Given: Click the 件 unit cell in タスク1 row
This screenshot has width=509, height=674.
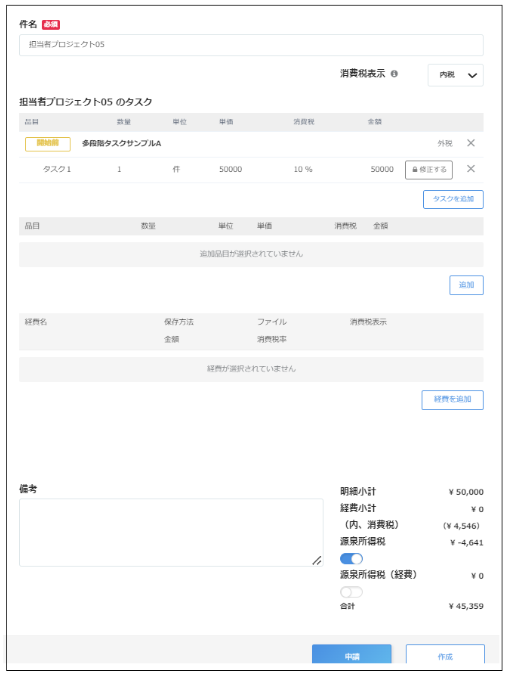Looking at the screenshot, I should pyautogui.click(x=176, y=169).
